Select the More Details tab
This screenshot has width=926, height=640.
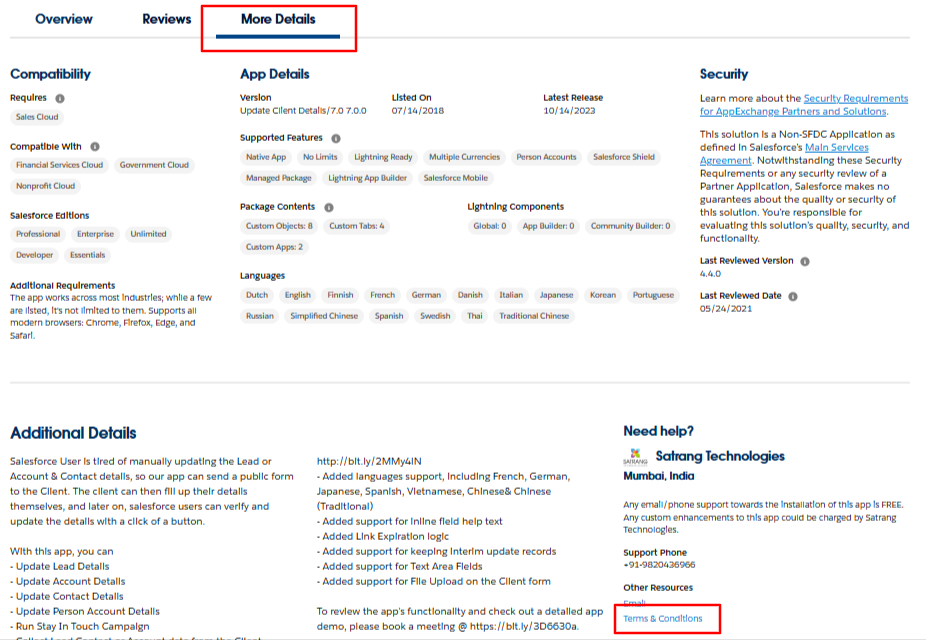pos(278,19)
